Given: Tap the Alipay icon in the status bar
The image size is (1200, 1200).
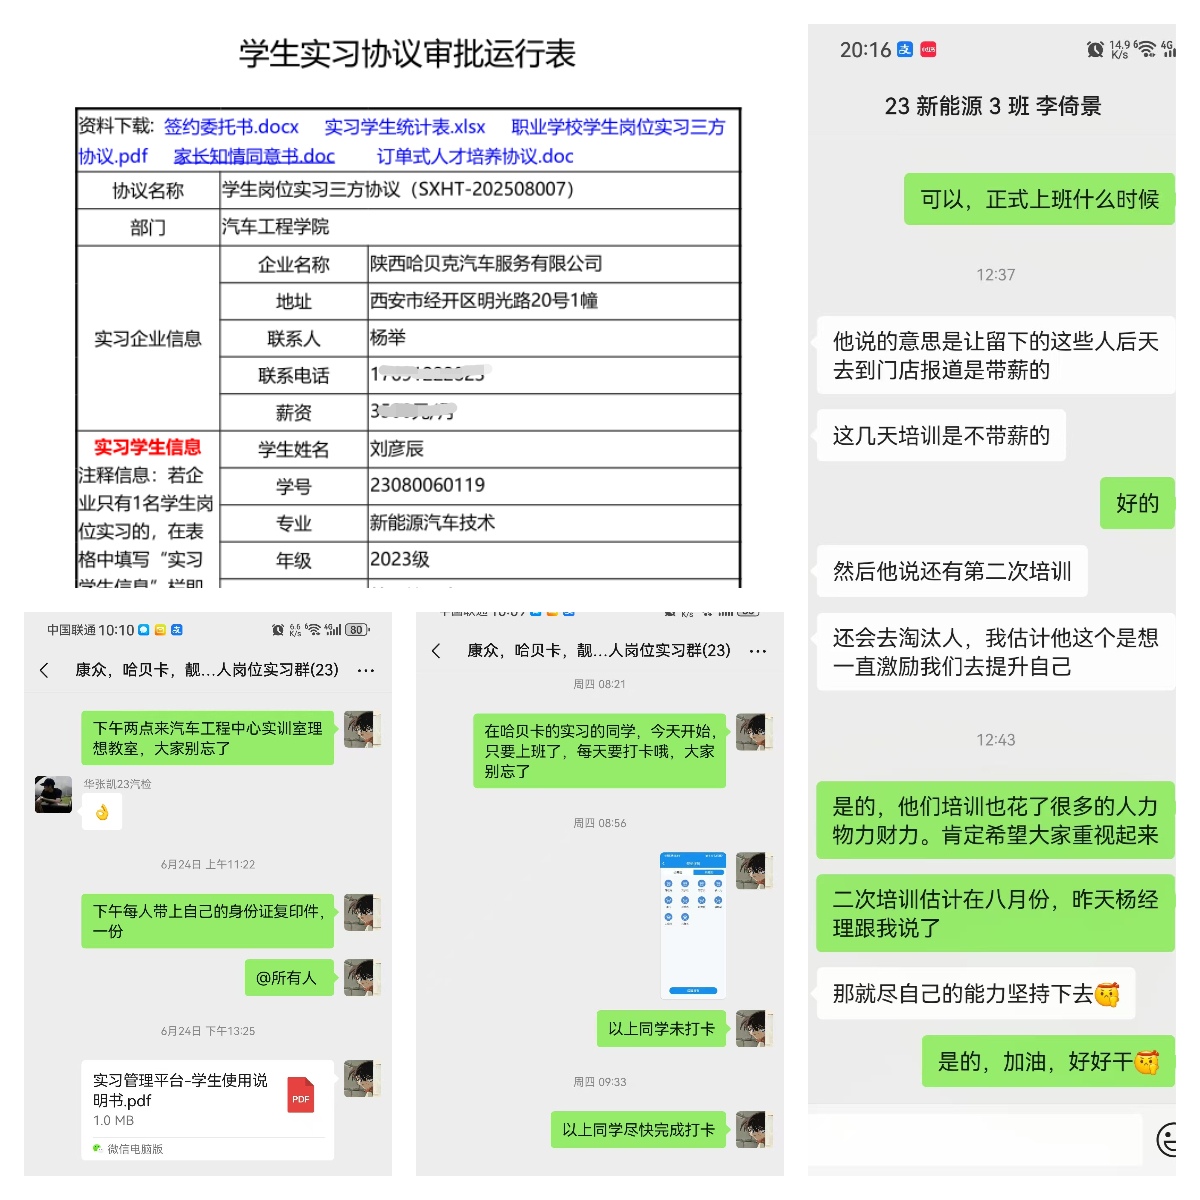Looking at the screenshot, I should click(x=905, y=49).
